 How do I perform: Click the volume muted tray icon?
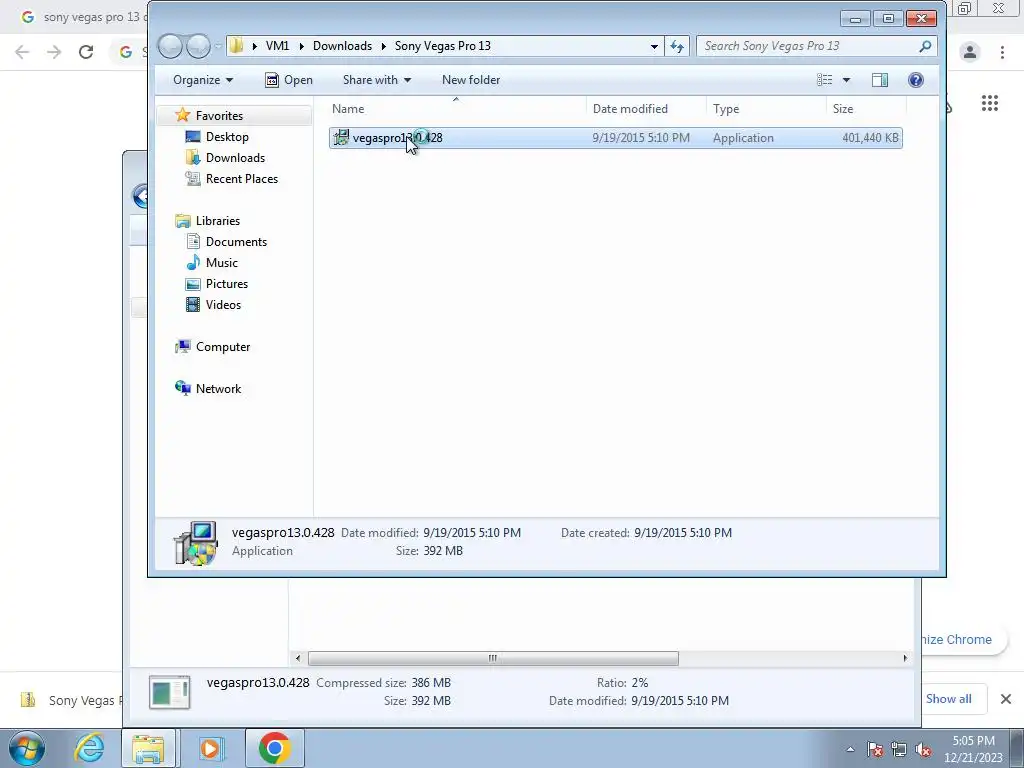point(923,750)
